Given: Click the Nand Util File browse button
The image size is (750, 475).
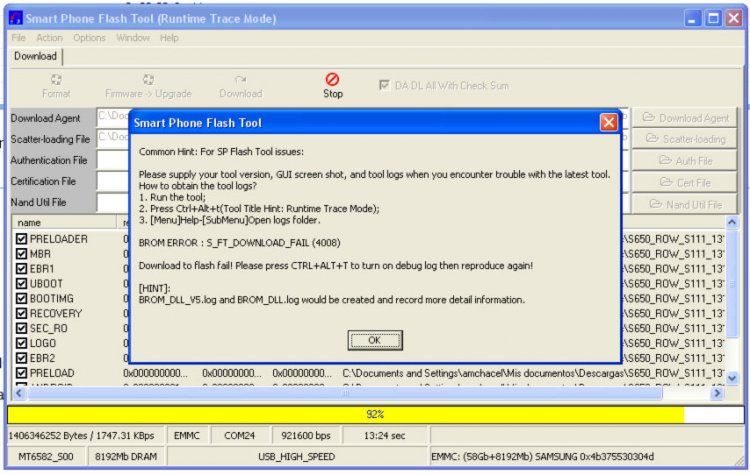Looking at the screenshot, I should point(685,204).
